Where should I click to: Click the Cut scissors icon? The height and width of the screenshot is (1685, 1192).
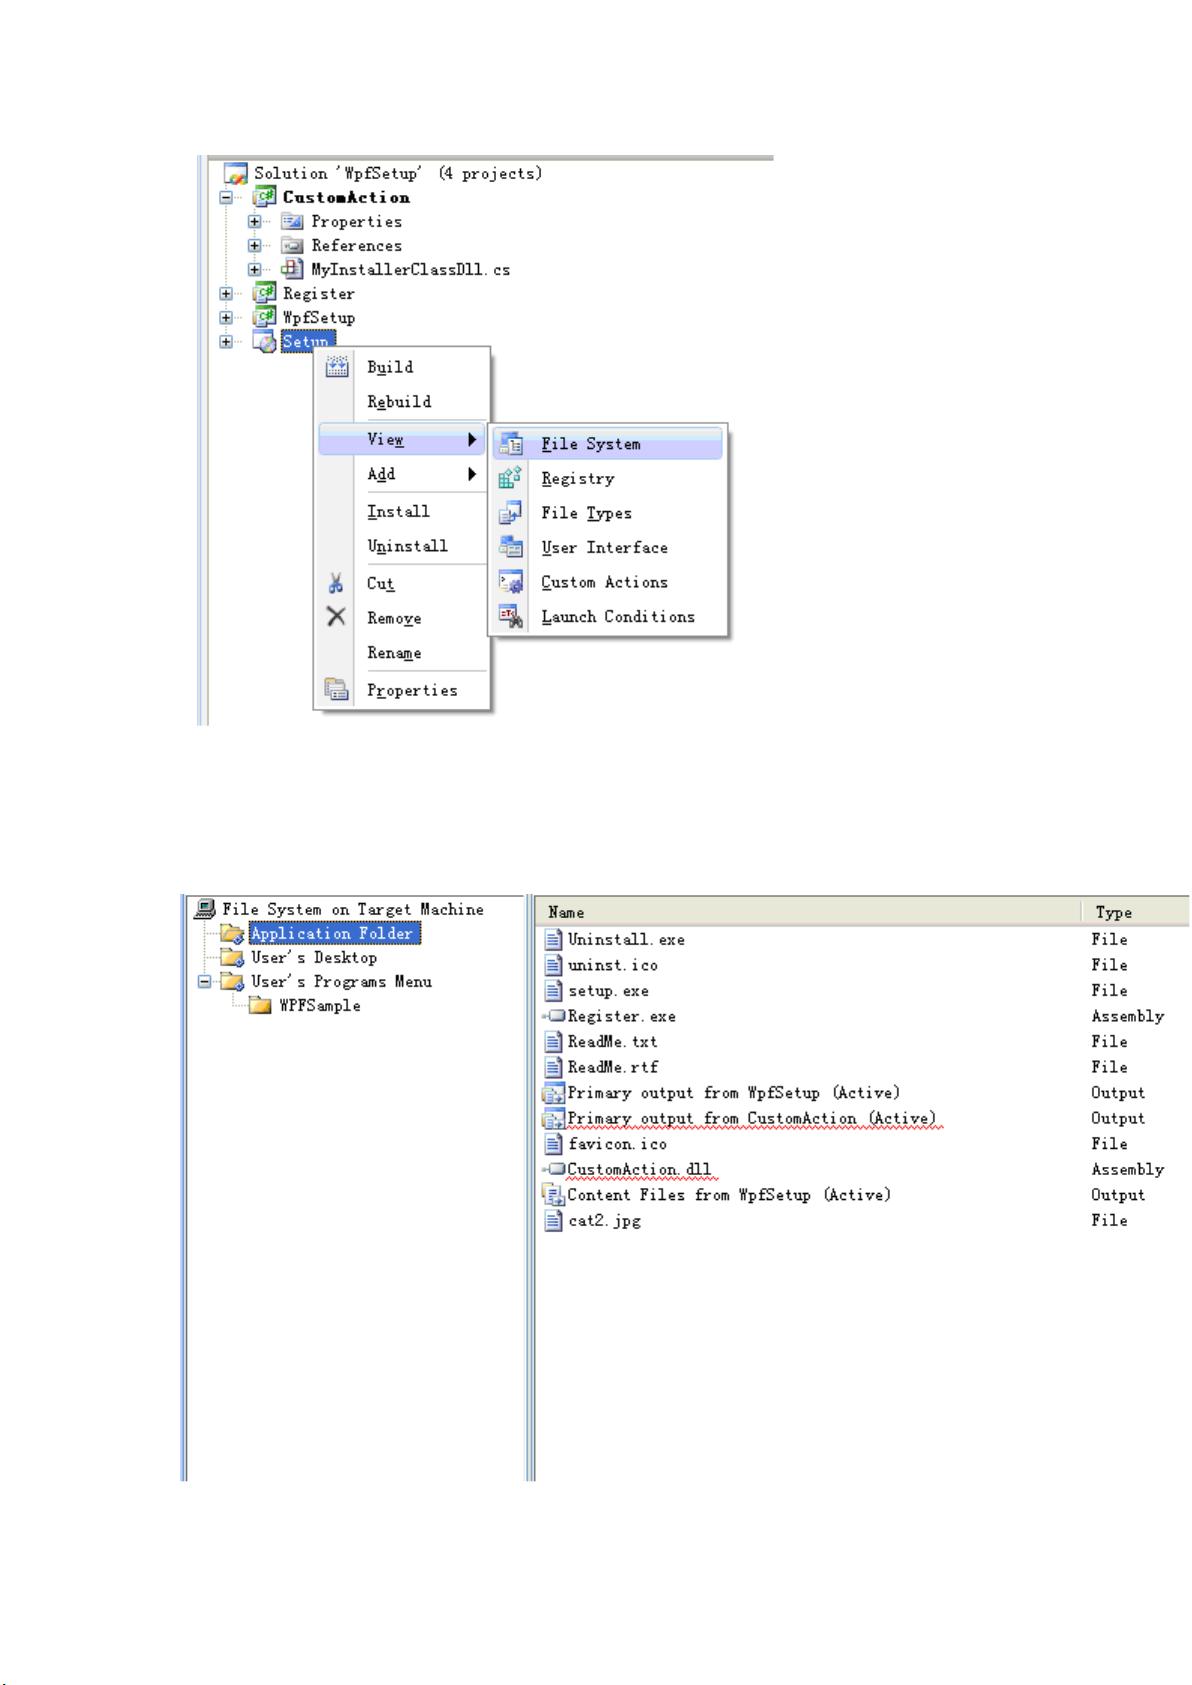[x=336, y=584]
